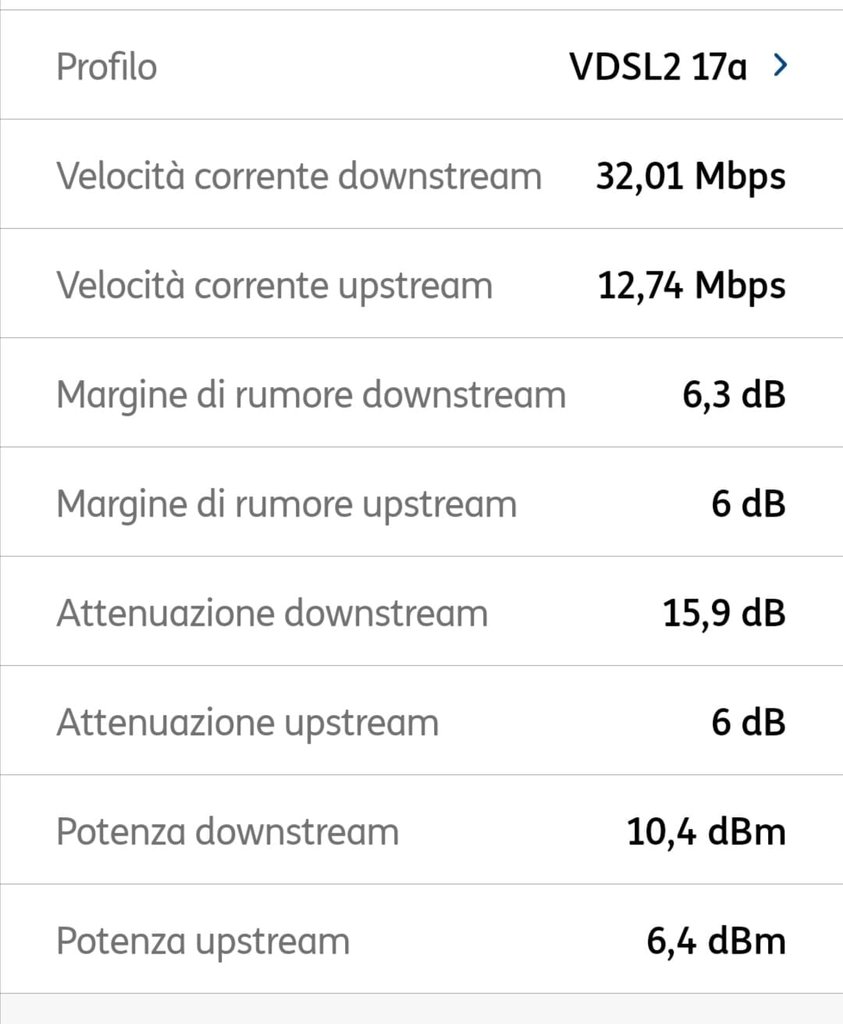Select Potenza downstream row label
Viewport: 843px width, 1024px height.
[227, 831]
